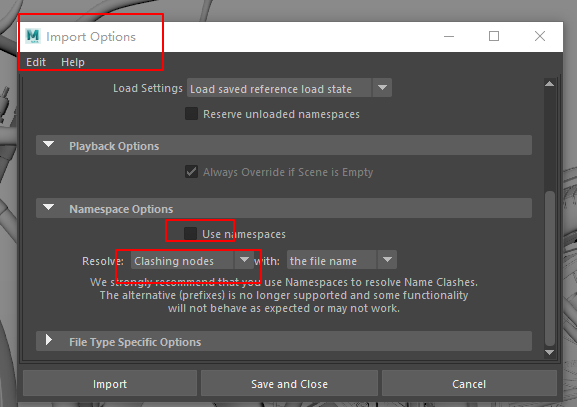
Task: Click the Import button
Action: pyautogui.click(x=110, y=383)
